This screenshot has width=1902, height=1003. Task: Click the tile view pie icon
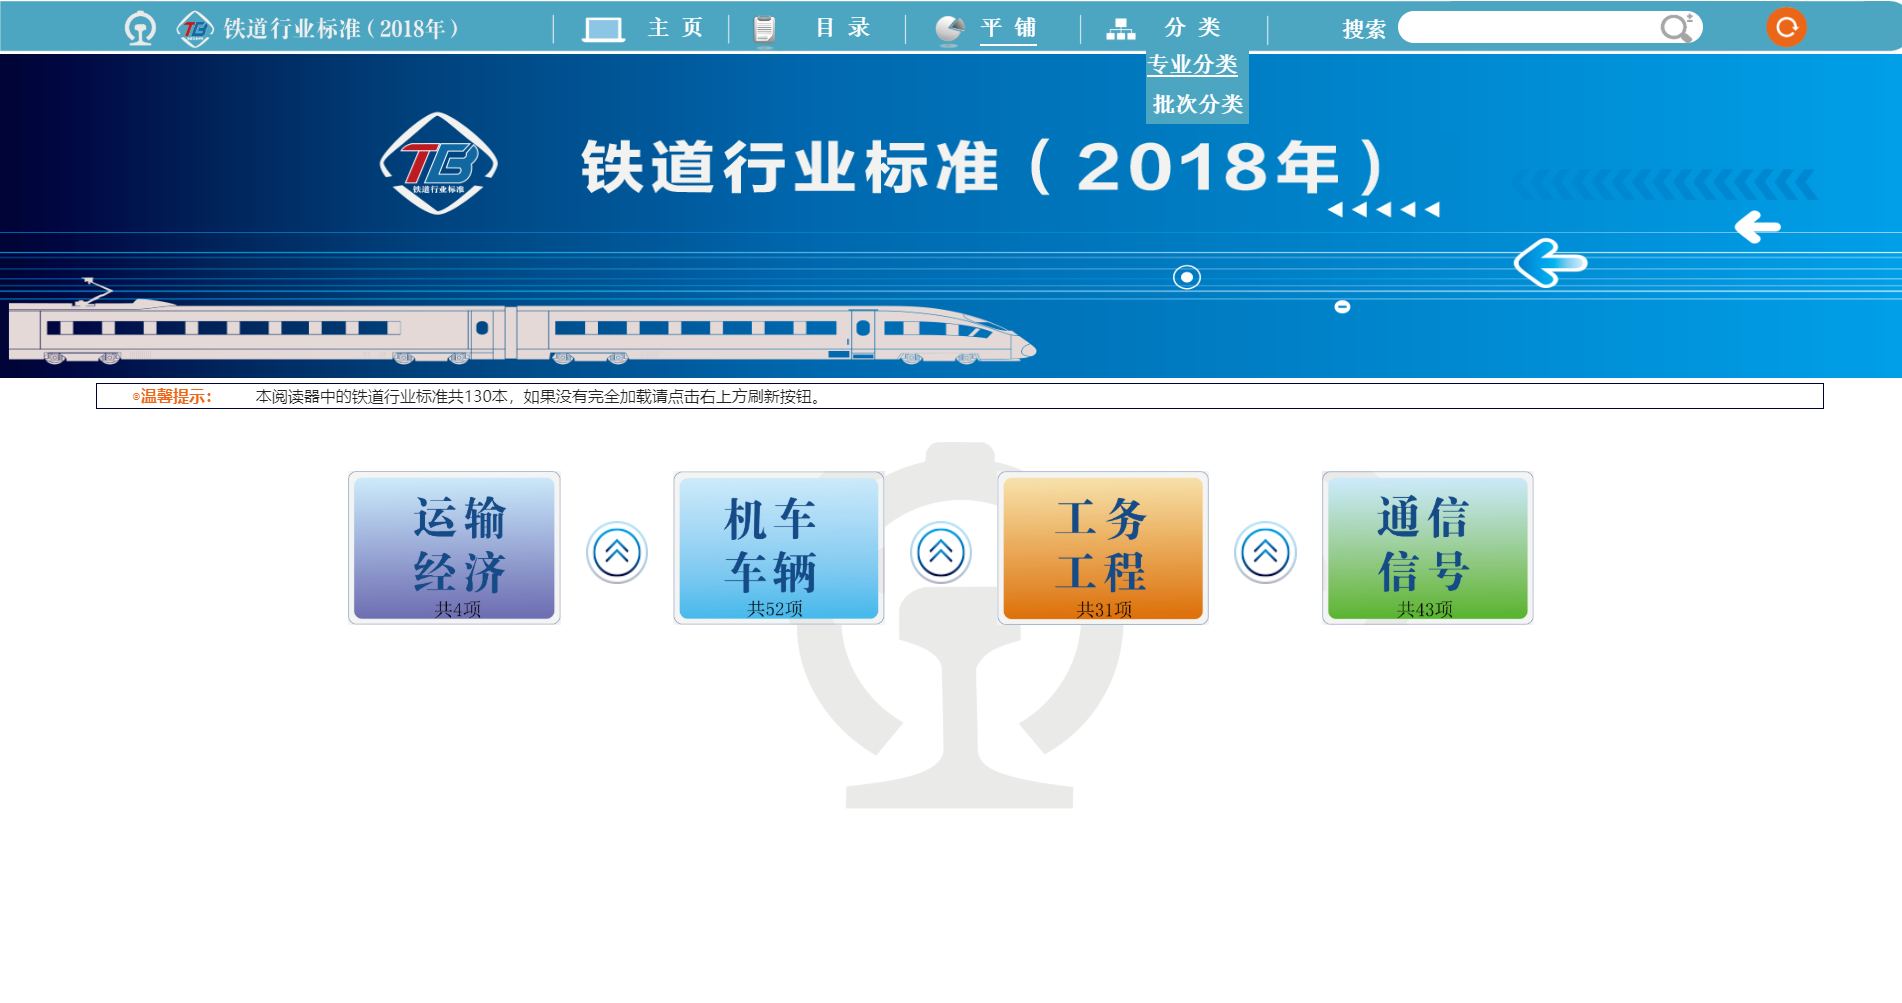pyautogui.click(x=950, y=29)
